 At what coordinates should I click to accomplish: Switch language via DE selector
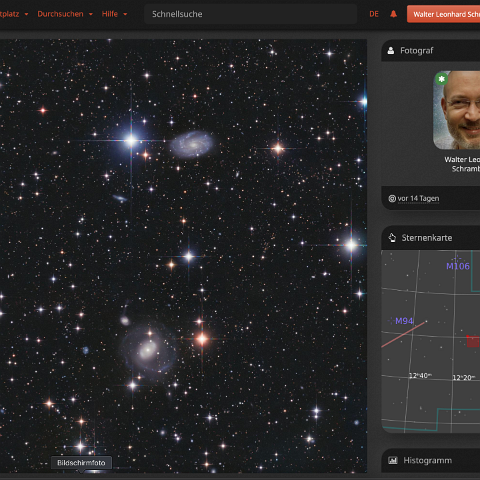pos(374,14)
